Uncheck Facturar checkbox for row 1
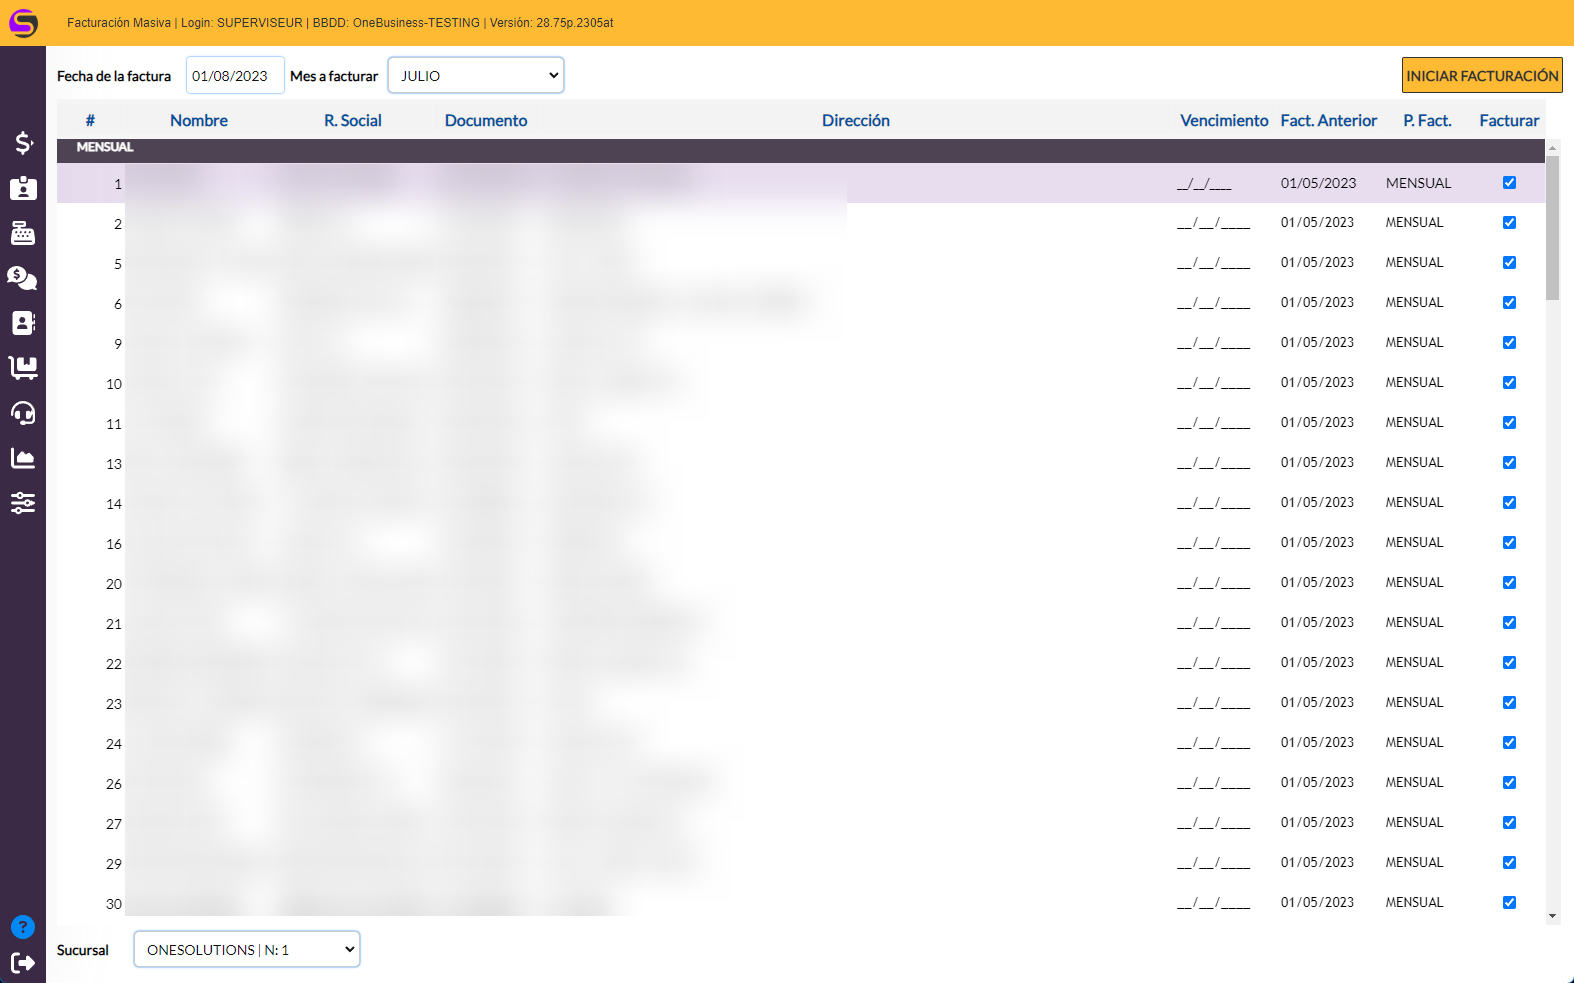 tap(1509, 183)
